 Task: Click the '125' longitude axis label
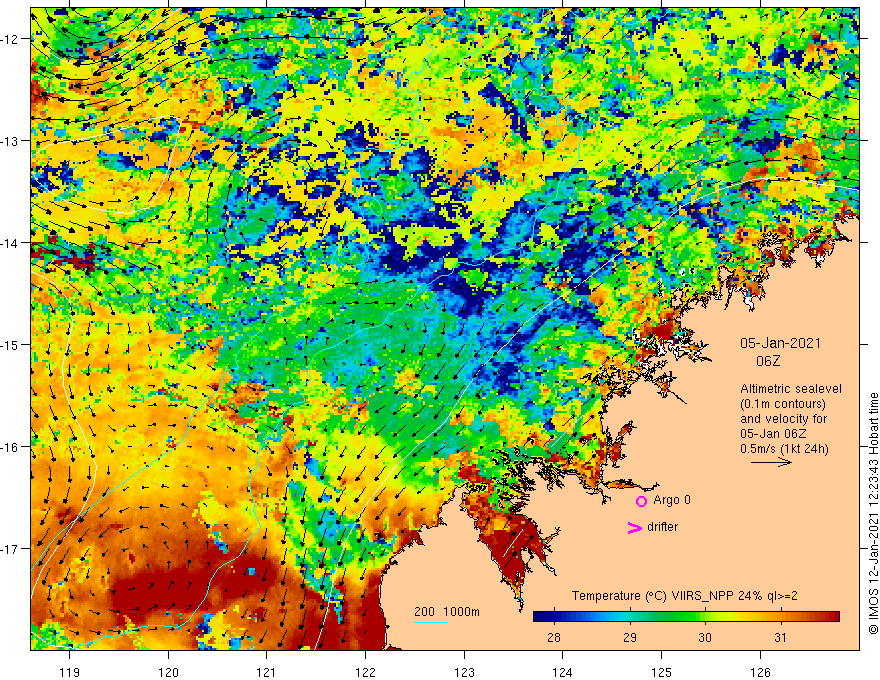click(x=662, y=672)
